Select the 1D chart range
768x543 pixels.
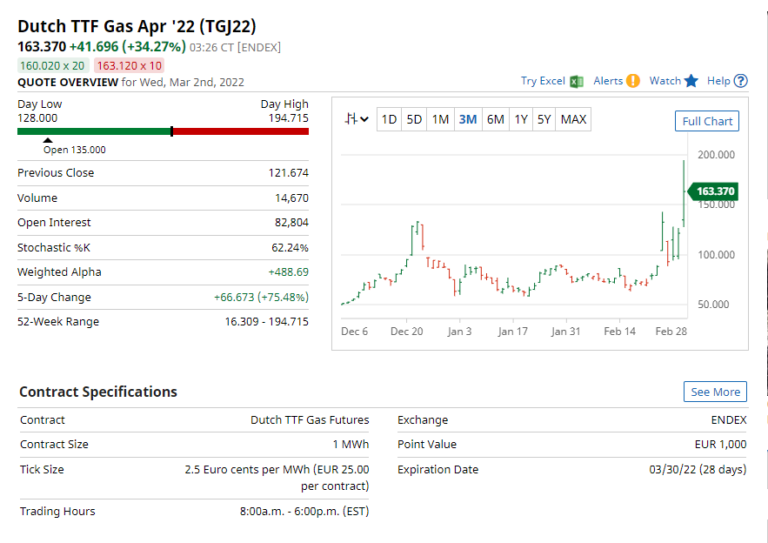(x=389, y=120)
